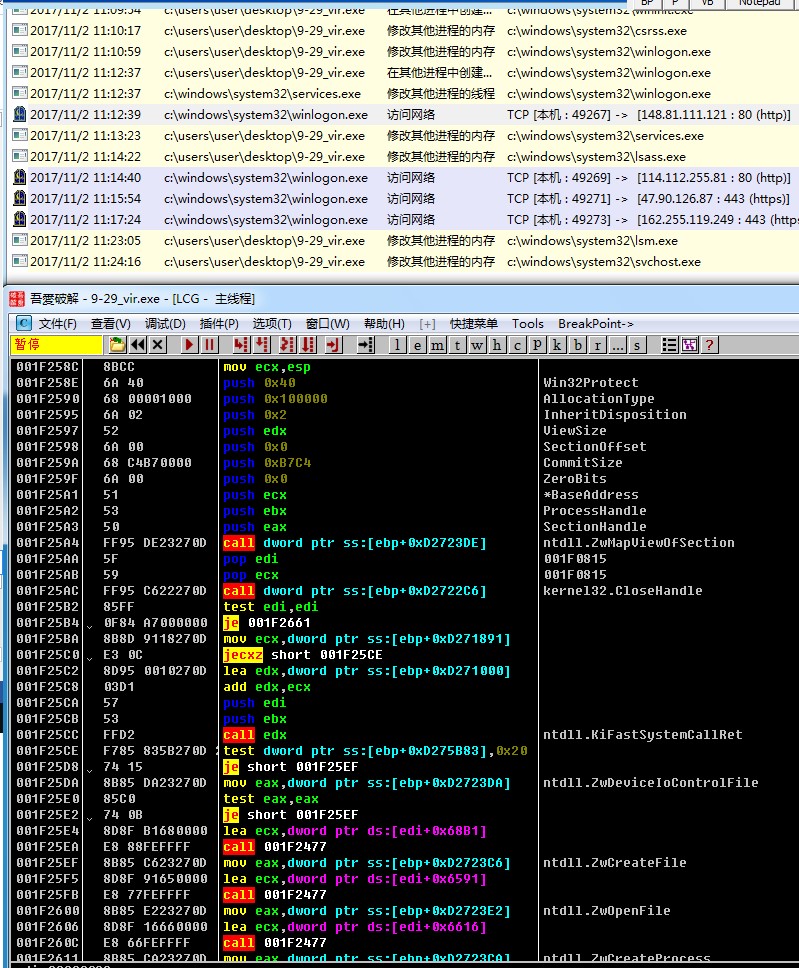799x968 pixels.
Task: Open the Tools menu
Action: point(528,324)
